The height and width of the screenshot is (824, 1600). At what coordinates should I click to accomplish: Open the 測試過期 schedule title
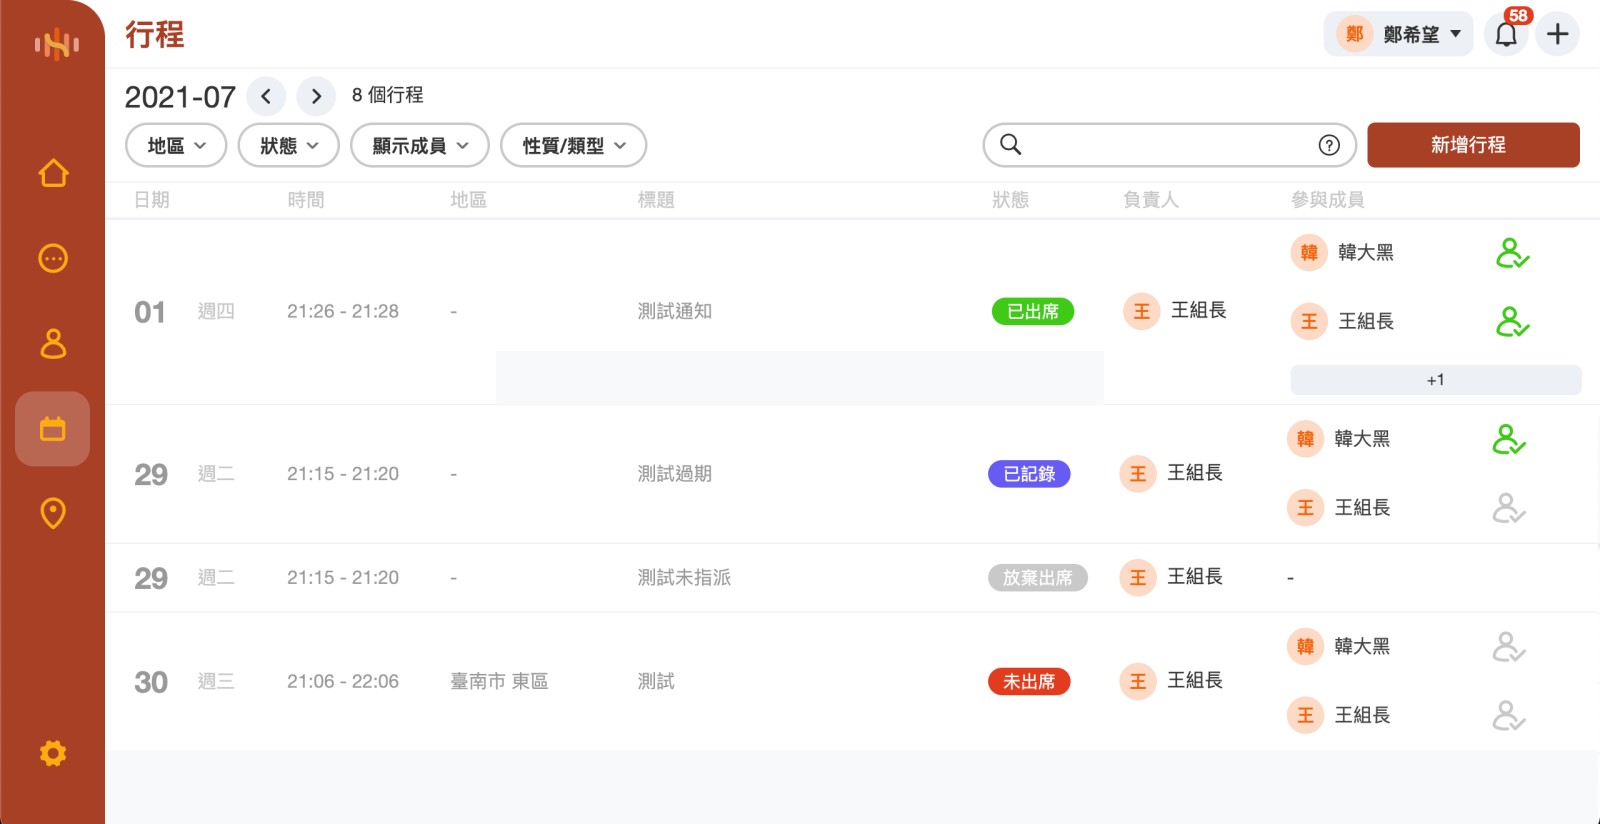pyautogui.click(x=675, y=474)
